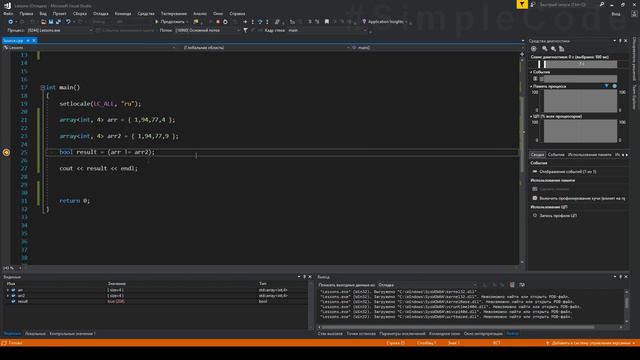
Task: Click the Save file icon in toolbar
Action: coord(51,22)
